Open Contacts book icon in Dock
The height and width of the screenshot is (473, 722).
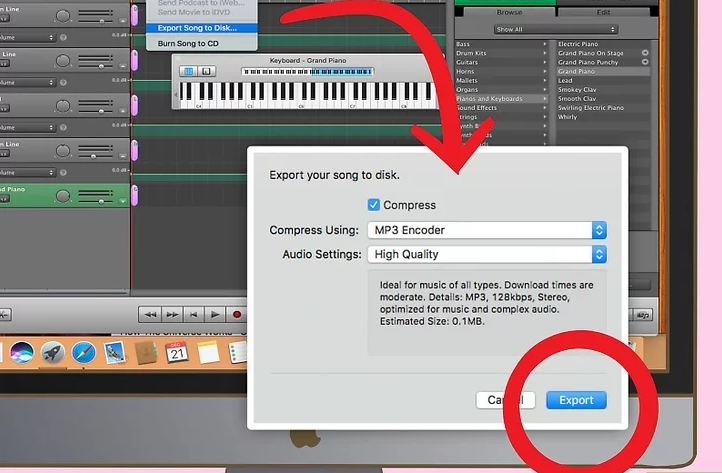[x=146, y=353]
